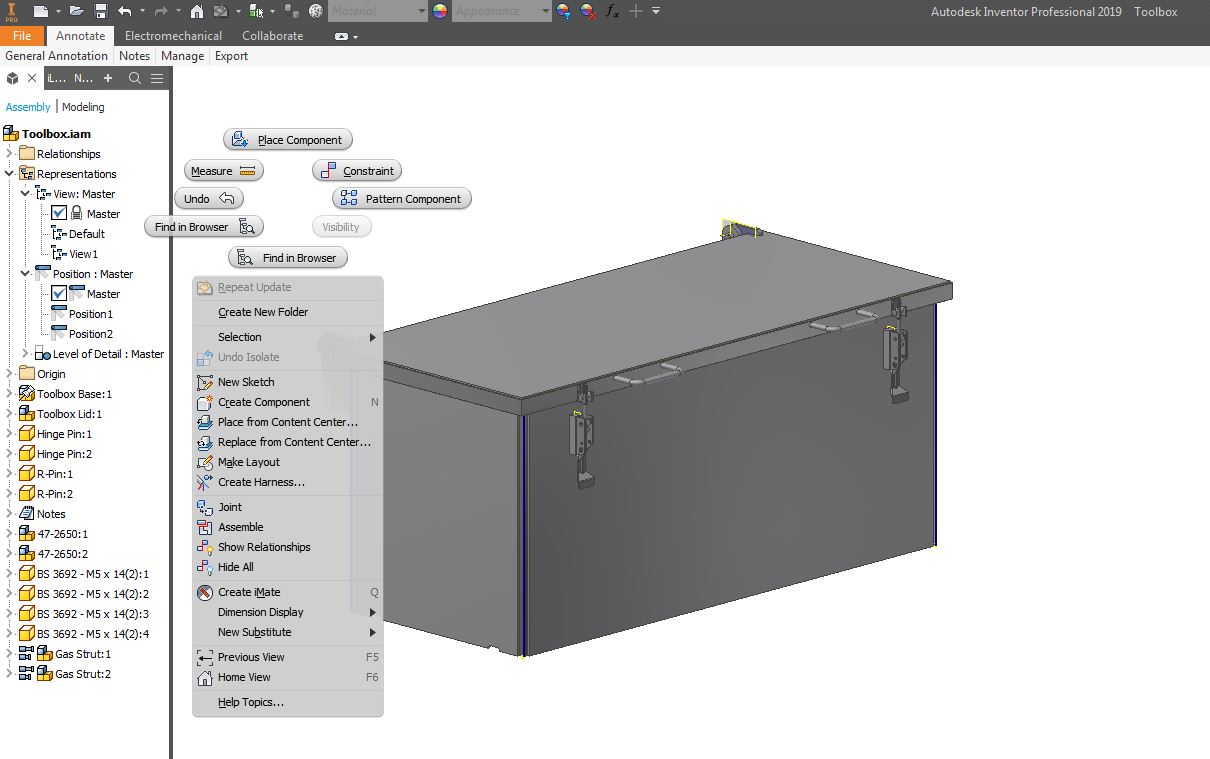Launch Pattern Component
1210x759 pixels.
400,198
